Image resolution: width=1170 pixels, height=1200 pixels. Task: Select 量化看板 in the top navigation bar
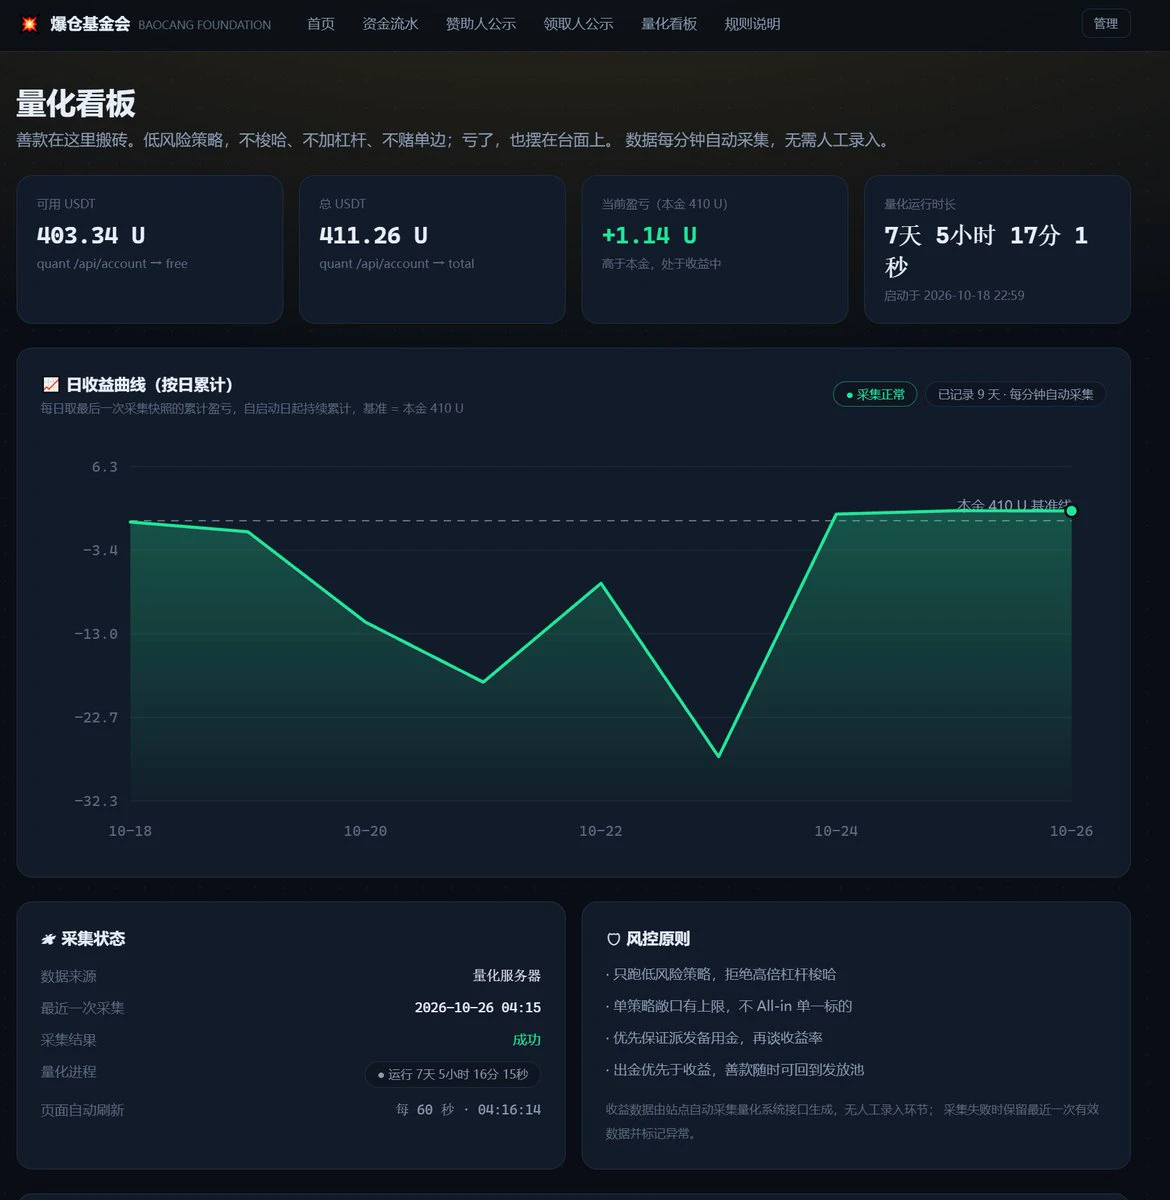[x=669, y=24]
